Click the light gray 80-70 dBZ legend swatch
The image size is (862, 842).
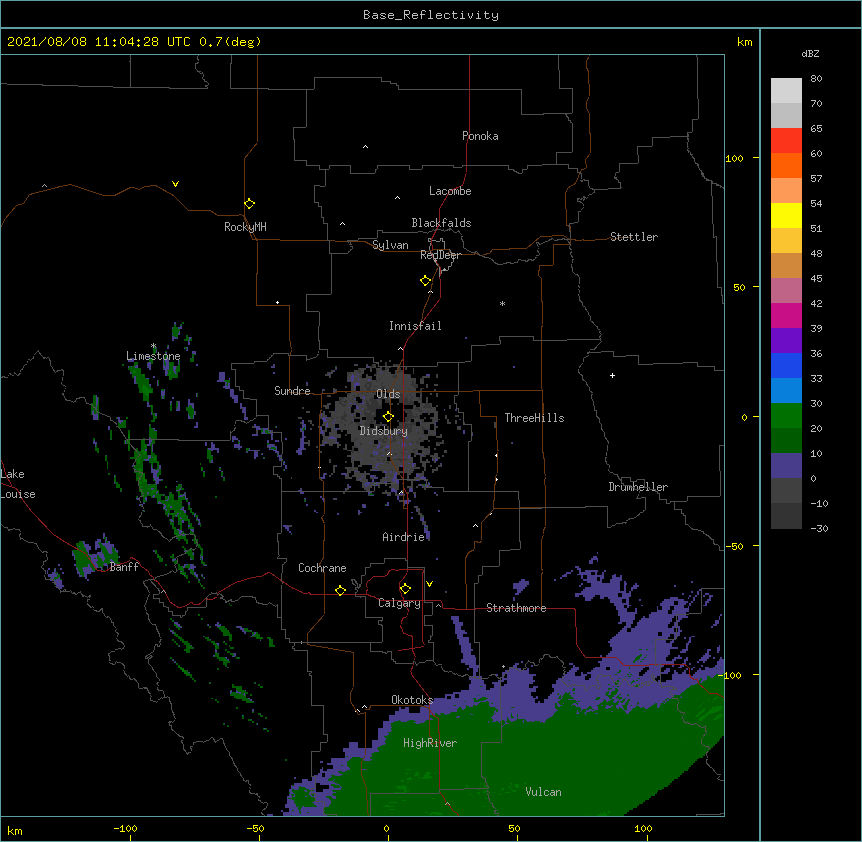(x=786, y=91)
